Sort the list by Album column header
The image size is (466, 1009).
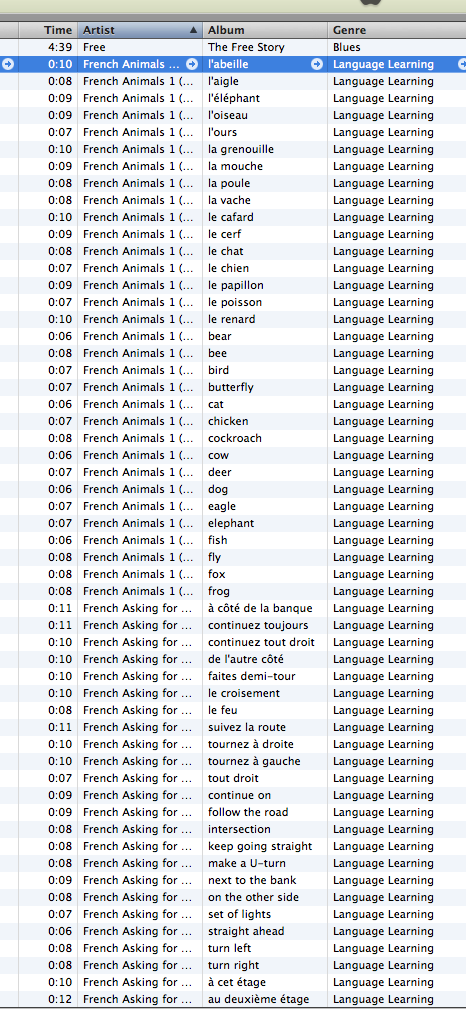(x=265, y=30)
